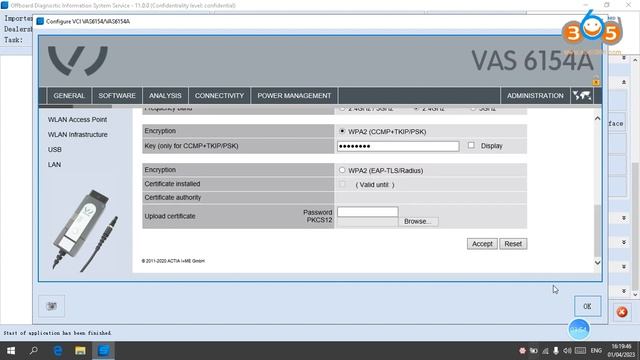The image size is (640, 360).
Task: Click the 'Key (only for CCMP+TKIP/PSK)' label
Action: (191, 146)
